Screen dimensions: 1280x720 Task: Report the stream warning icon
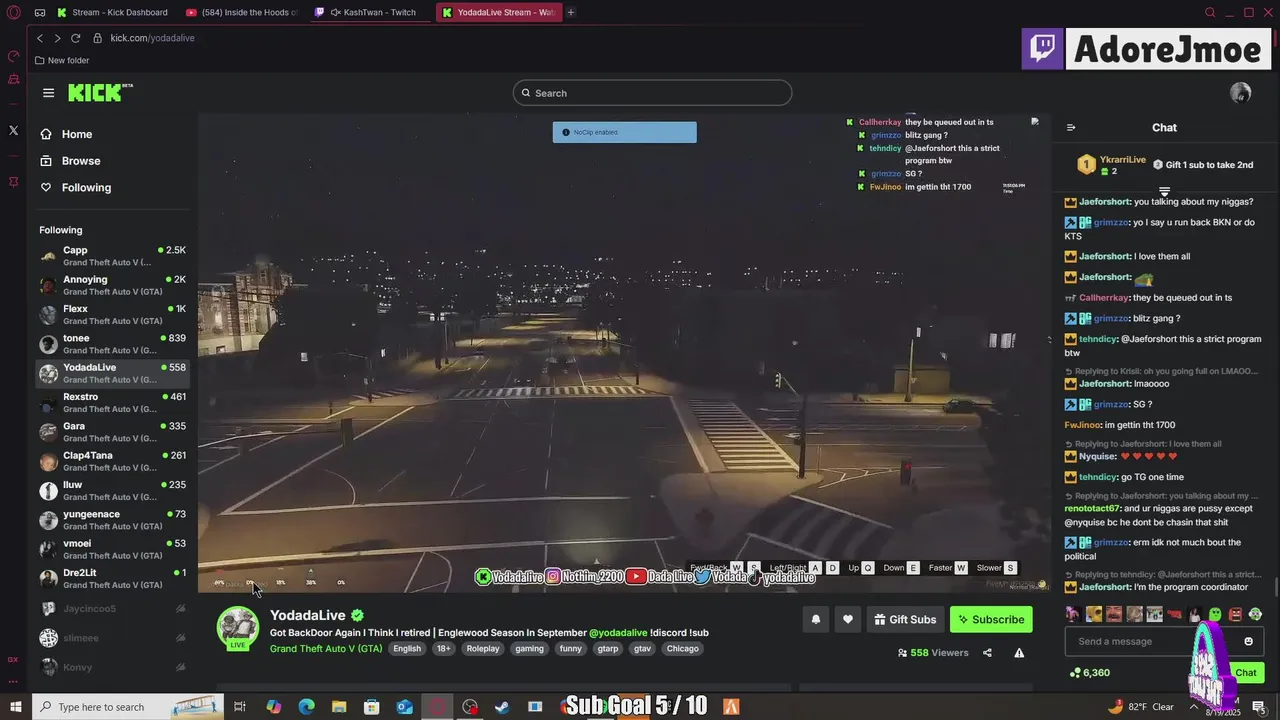1019,653
